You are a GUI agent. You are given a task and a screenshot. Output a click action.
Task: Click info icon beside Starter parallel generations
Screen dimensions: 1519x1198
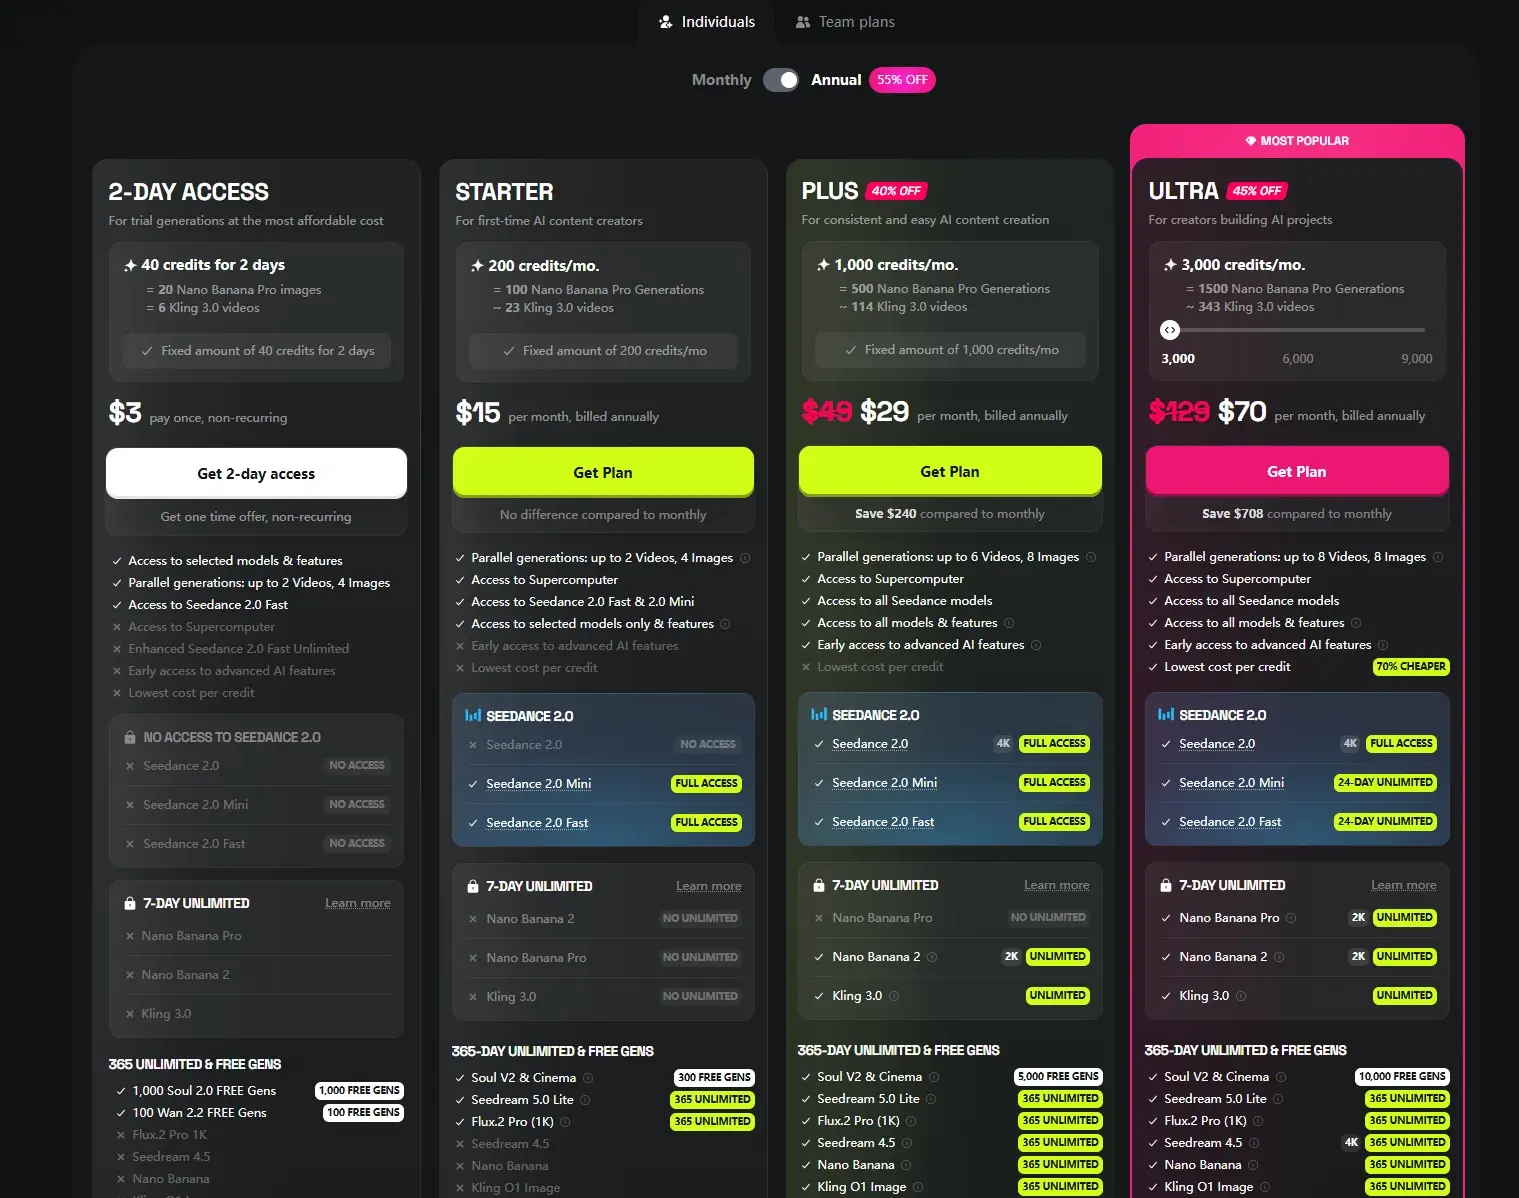[x=745, y=558]
